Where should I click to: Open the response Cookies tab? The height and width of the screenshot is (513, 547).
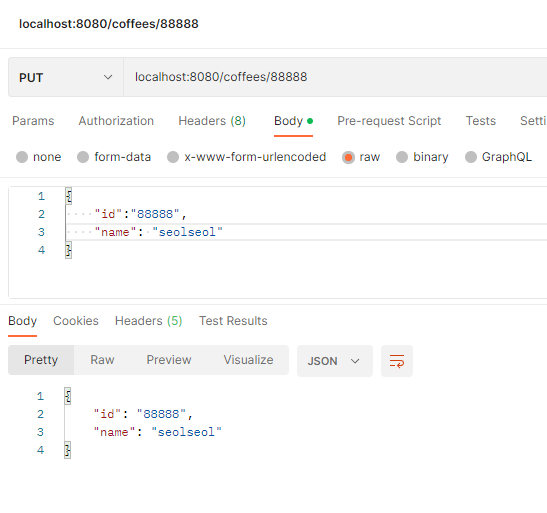[x=76, y=321]
